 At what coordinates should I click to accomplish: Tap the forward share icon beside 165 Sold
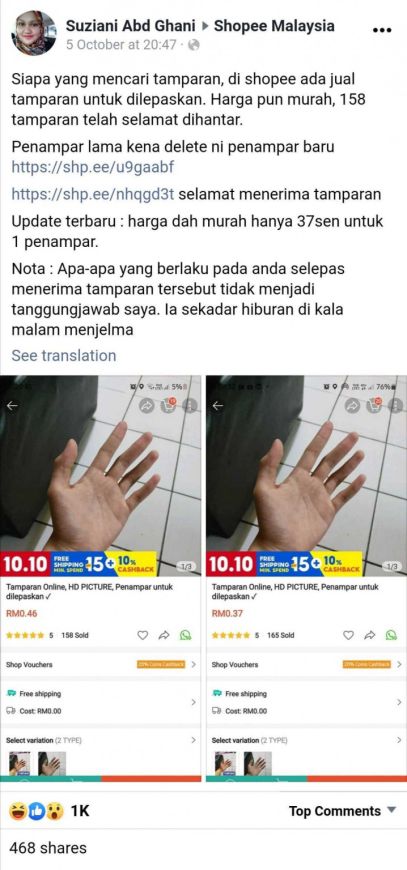(x=369, y=635)
